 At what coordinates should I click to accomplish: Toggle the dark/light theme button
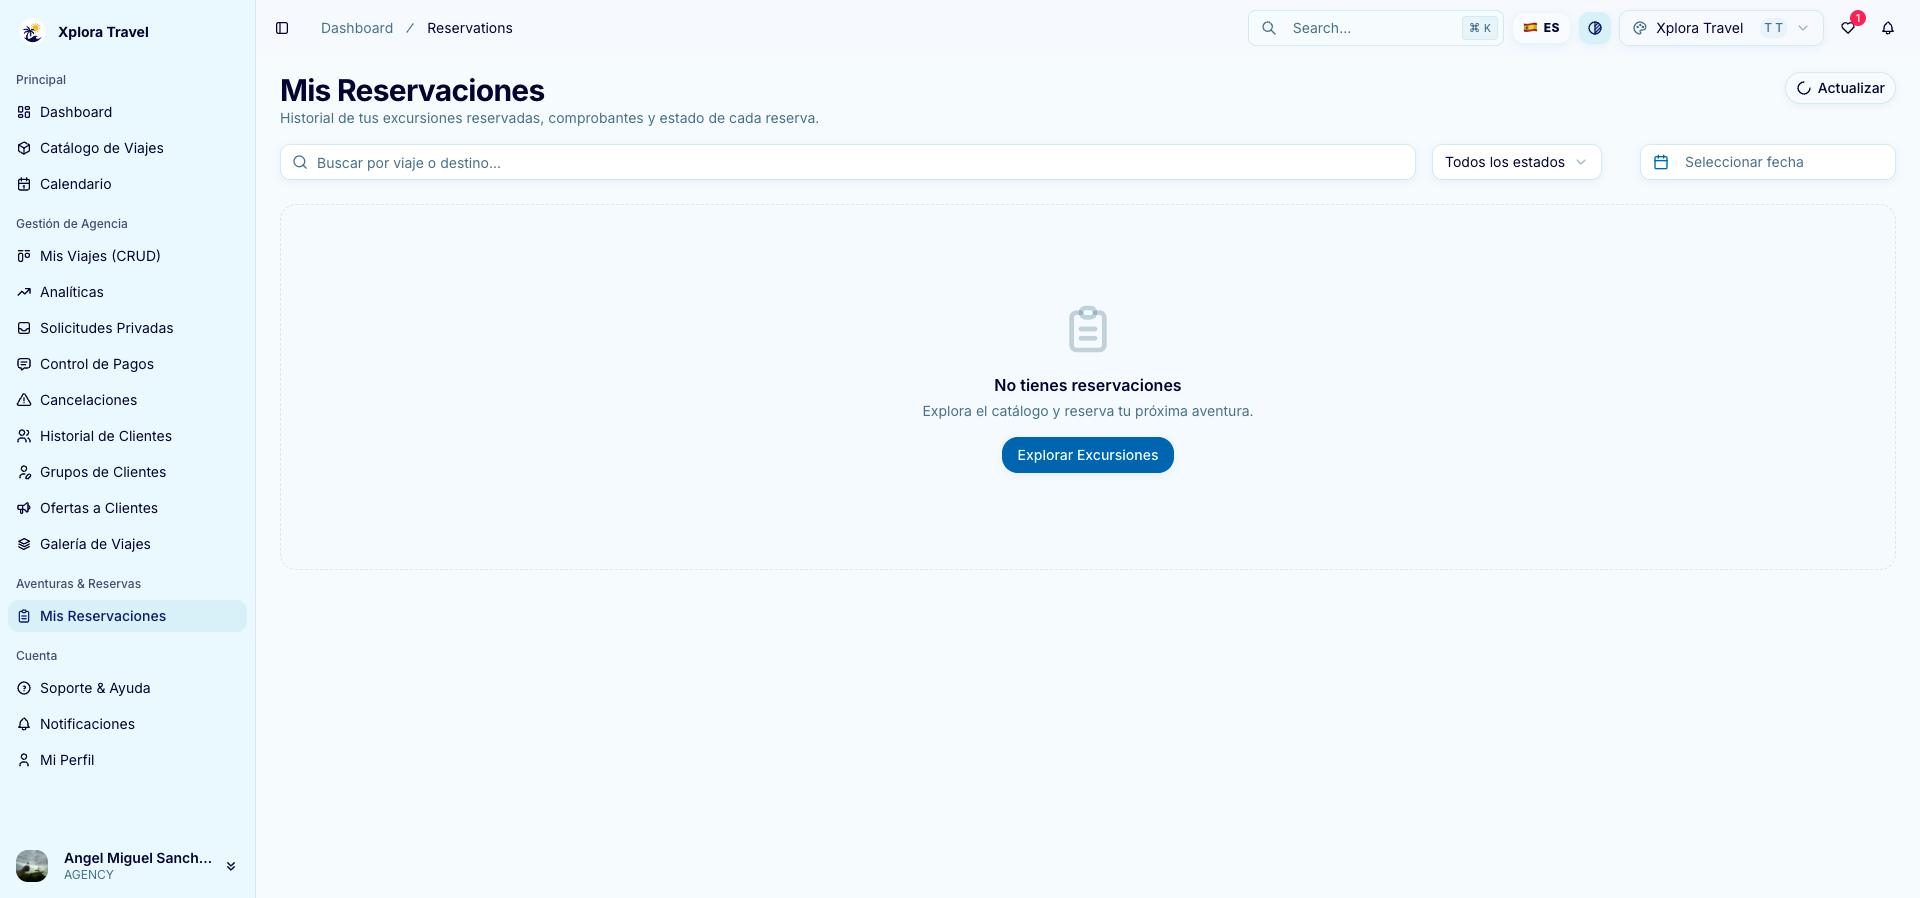coord(1595,28)
